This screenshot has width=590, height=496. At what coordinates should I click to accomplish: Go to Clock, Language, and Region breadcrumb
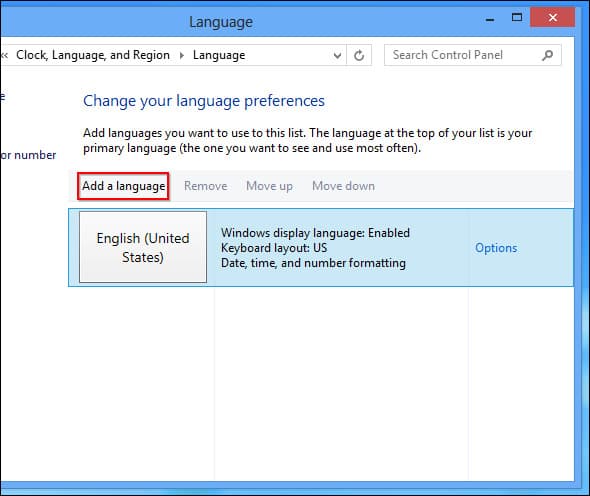[x=93, y=55]
